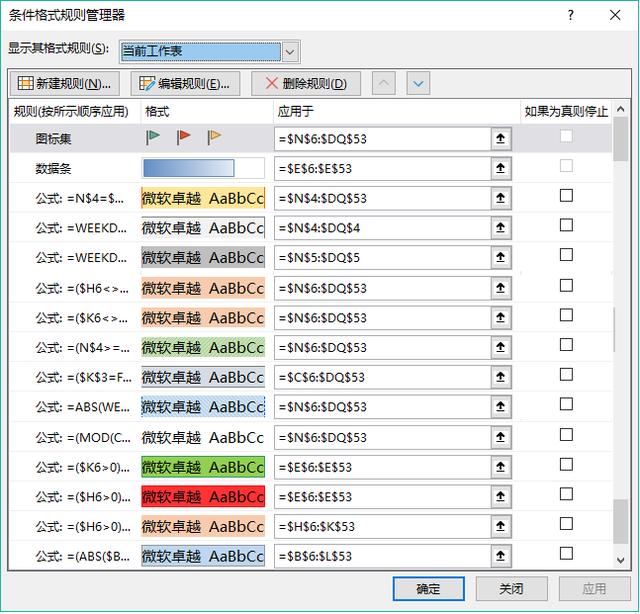Click range picker for =($K6<>... rule
640x614 pixels.
(500, 318)
